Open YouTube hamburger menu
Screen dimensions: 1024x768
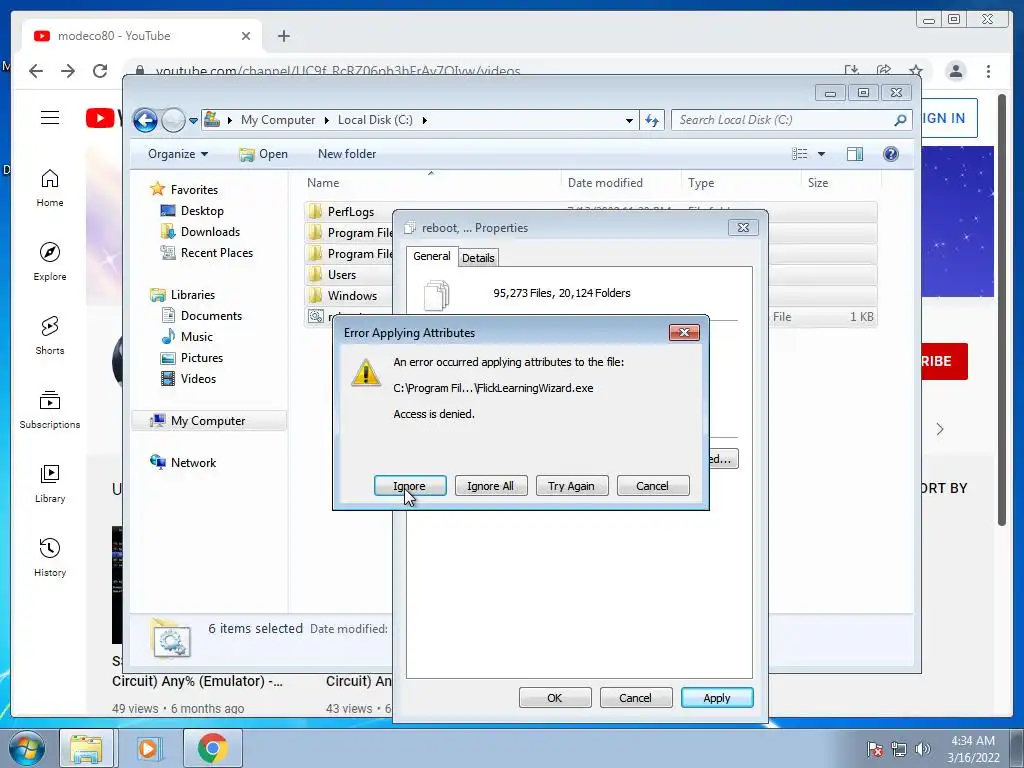click(x=50, y=118)
